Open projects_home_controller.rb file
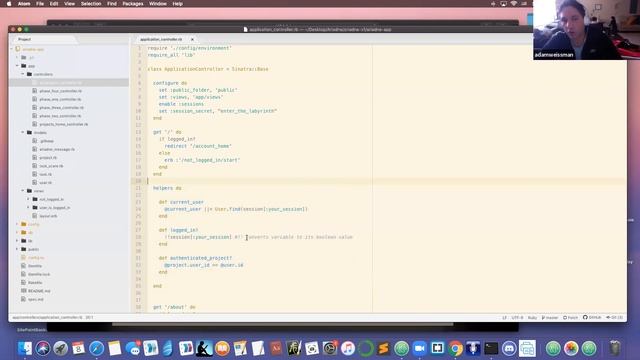The width and height of the screenshot is (640, 360). (x=63, y=124)
